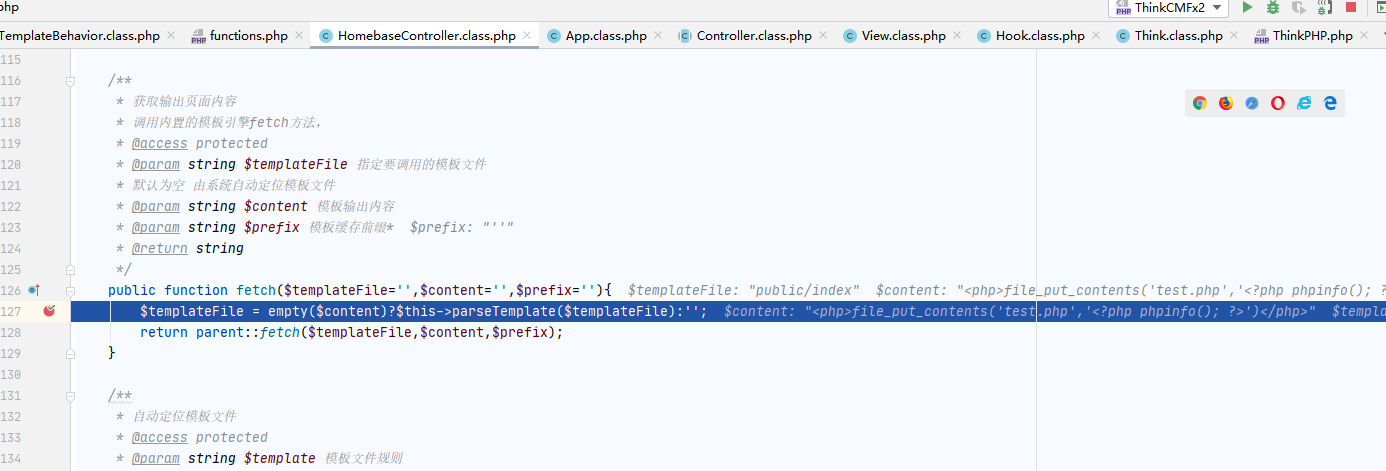This screenshot has width=1386, height=471.
Task: Run with coverage icon
Action: [x=1299, y=7]
